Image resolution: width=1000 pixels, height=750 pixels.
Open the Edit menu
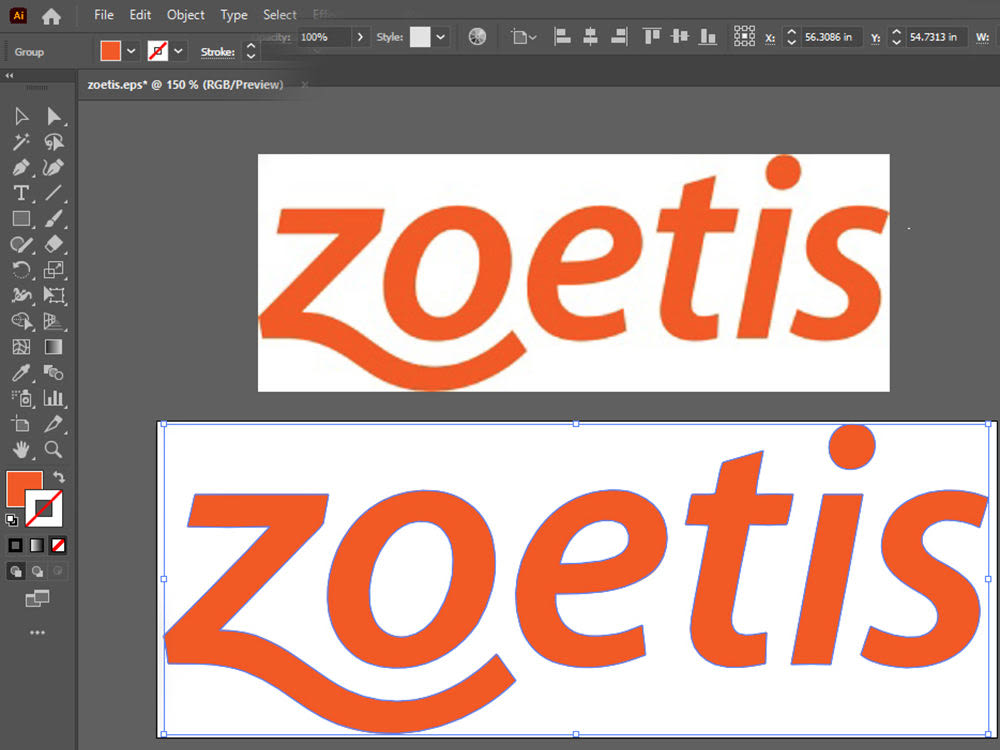[x=140, y=15]
